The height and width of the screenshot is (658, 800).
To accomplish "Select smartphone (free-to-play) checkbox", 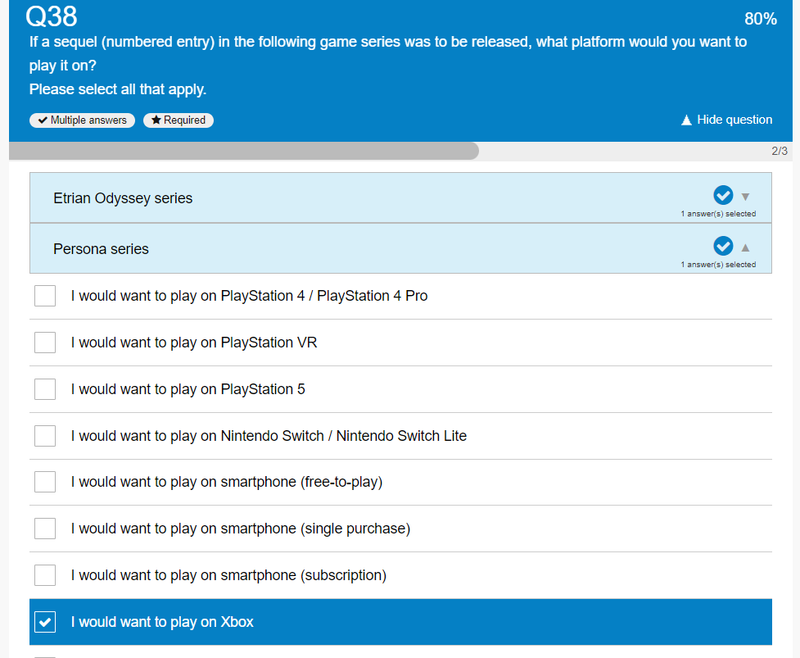I will pos(45,482).
